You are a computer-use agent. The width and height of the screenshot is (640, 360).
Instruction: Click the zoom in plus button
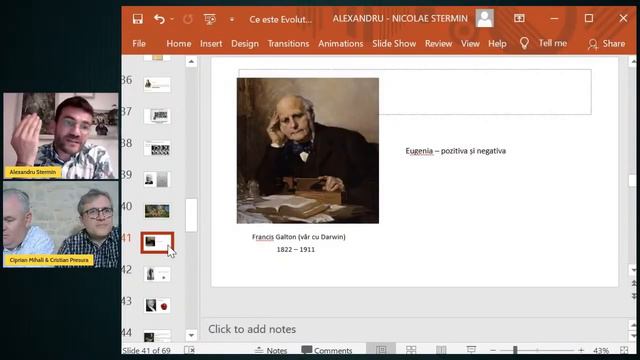click(x=581, y=350)
